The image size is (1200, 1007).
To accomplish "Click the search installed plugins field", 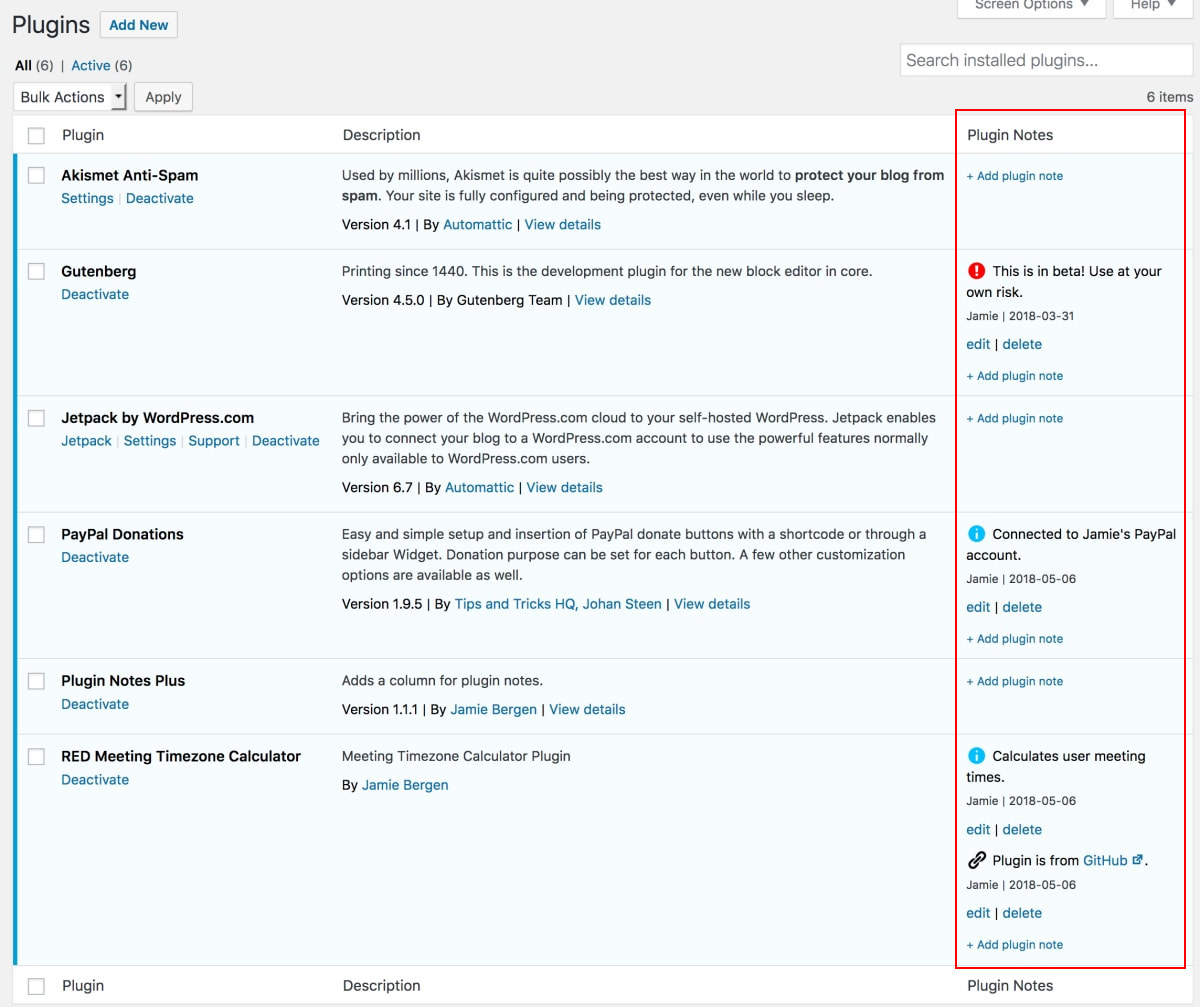I will (1045, 59).
